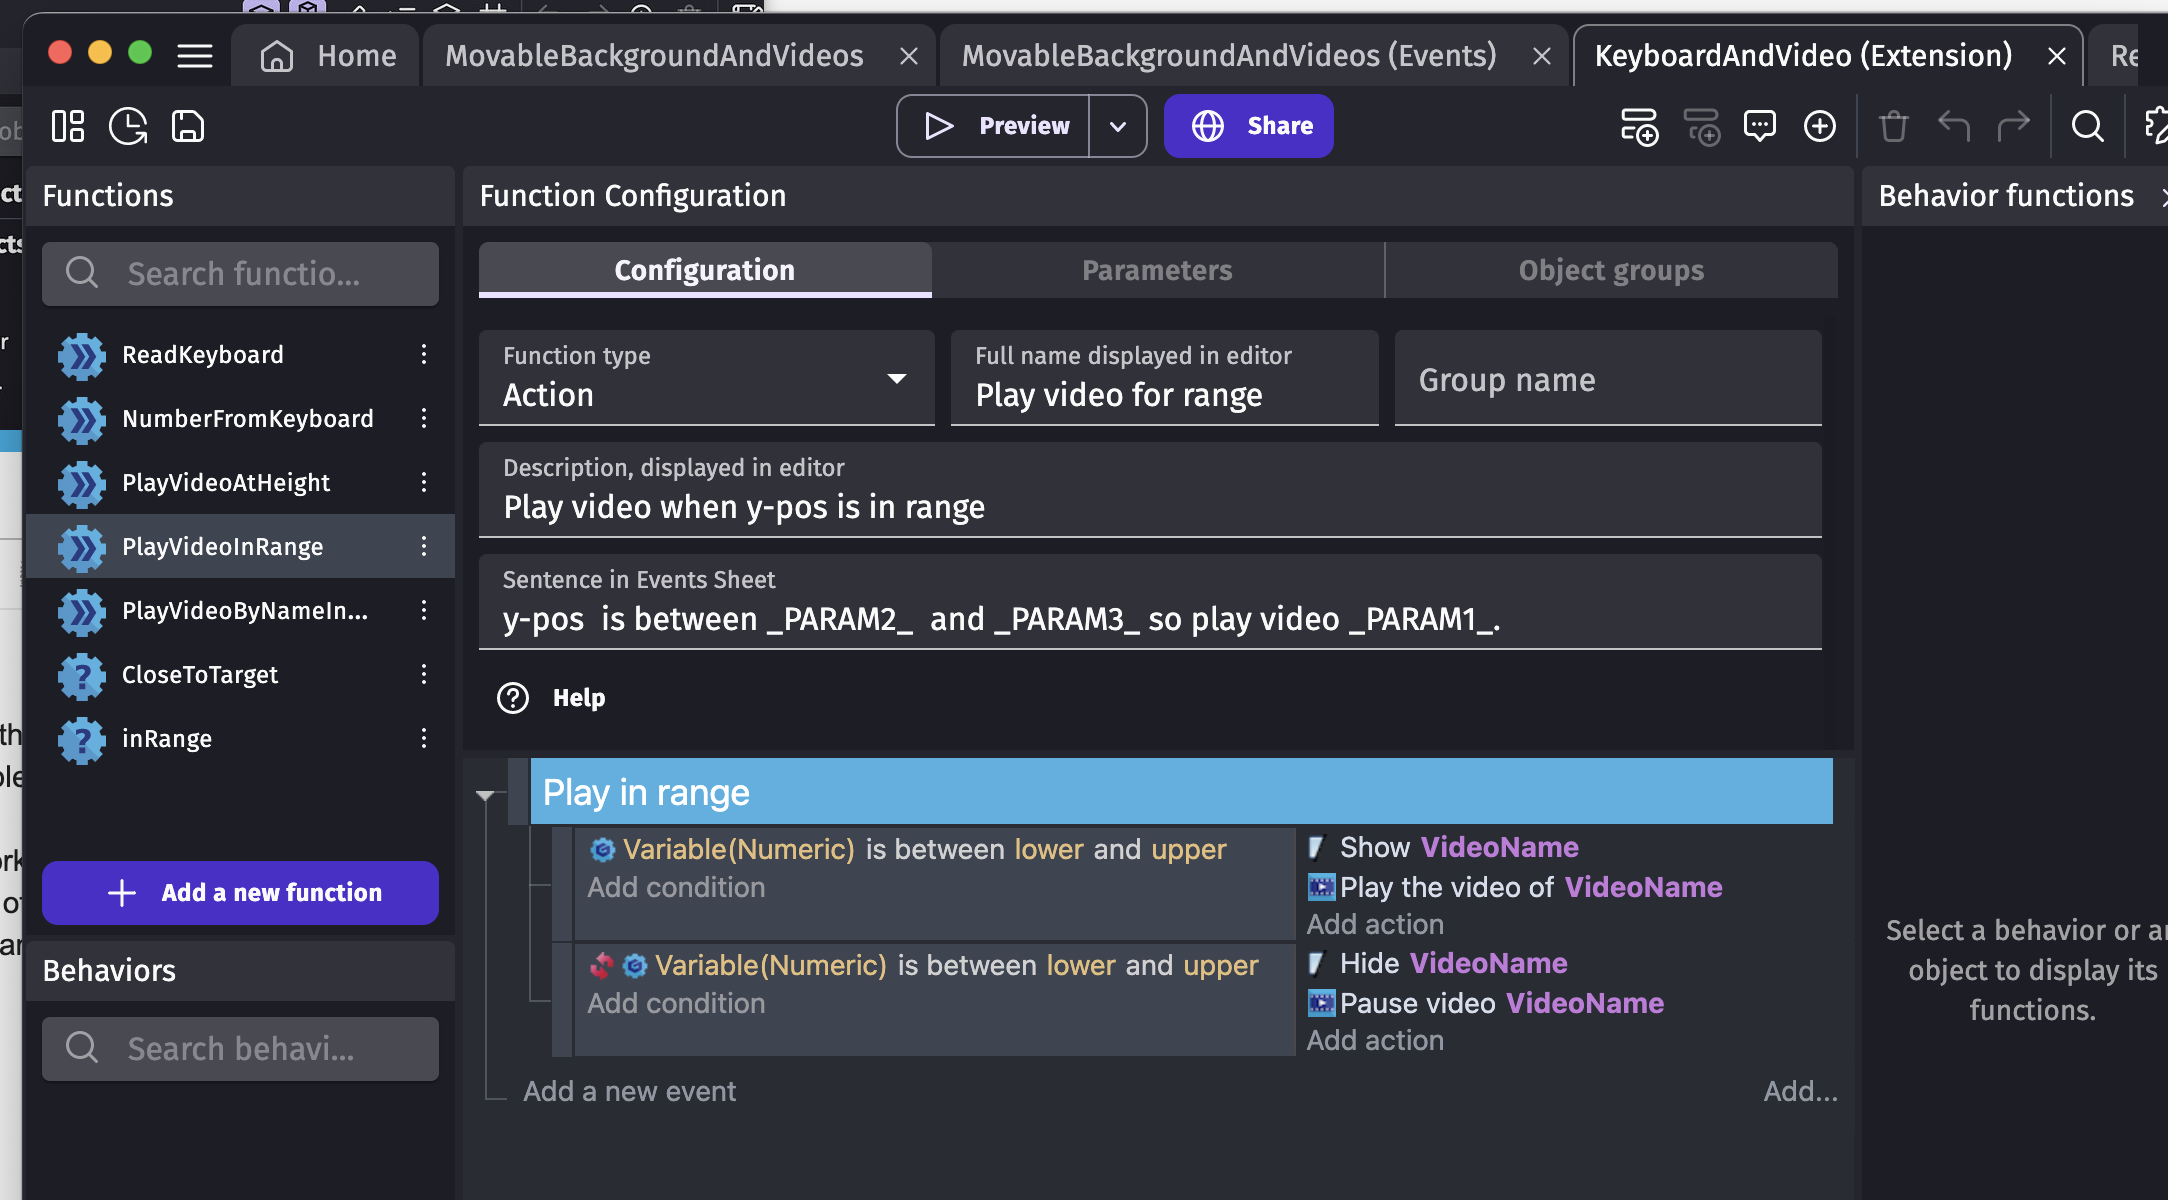Add a sub-event toolbar icon
This screenshot has width=2168, height=1200.
[x=1701, y=127]
